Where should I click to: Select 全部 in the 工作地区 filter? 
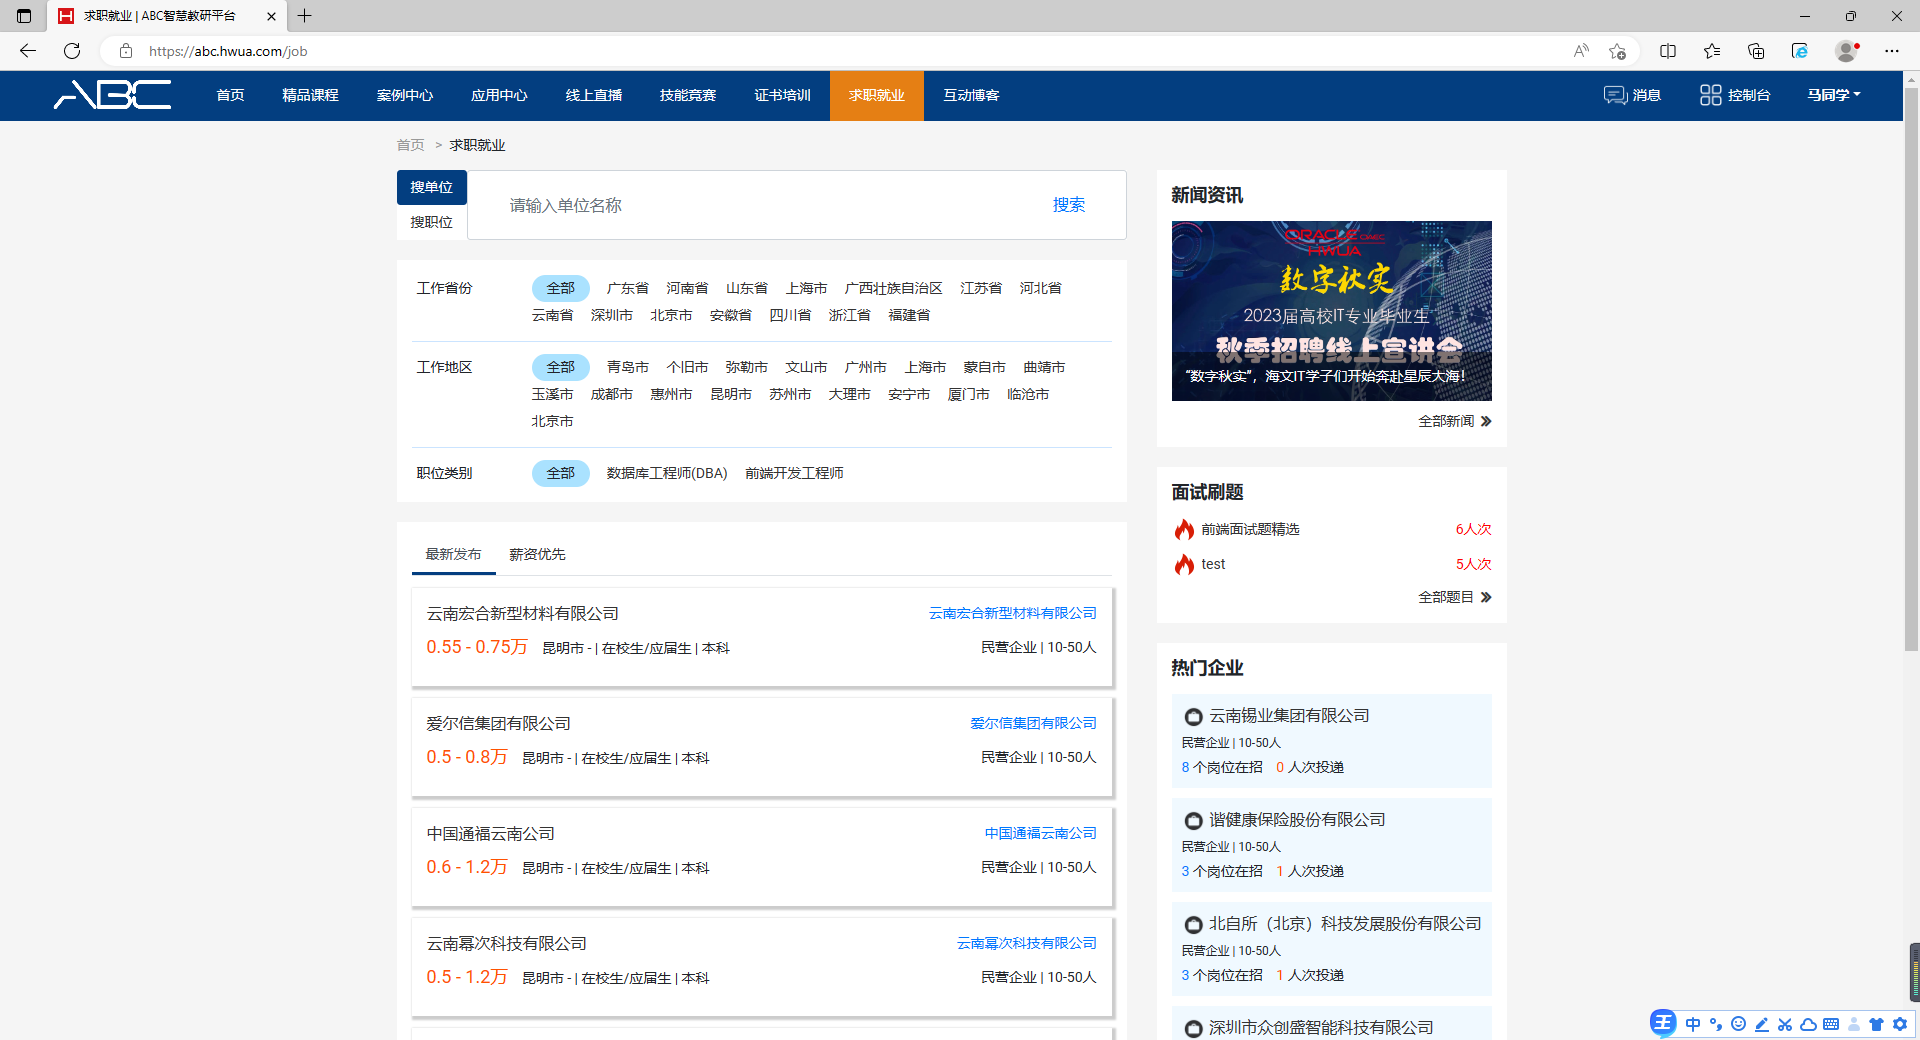coord(560,367)
